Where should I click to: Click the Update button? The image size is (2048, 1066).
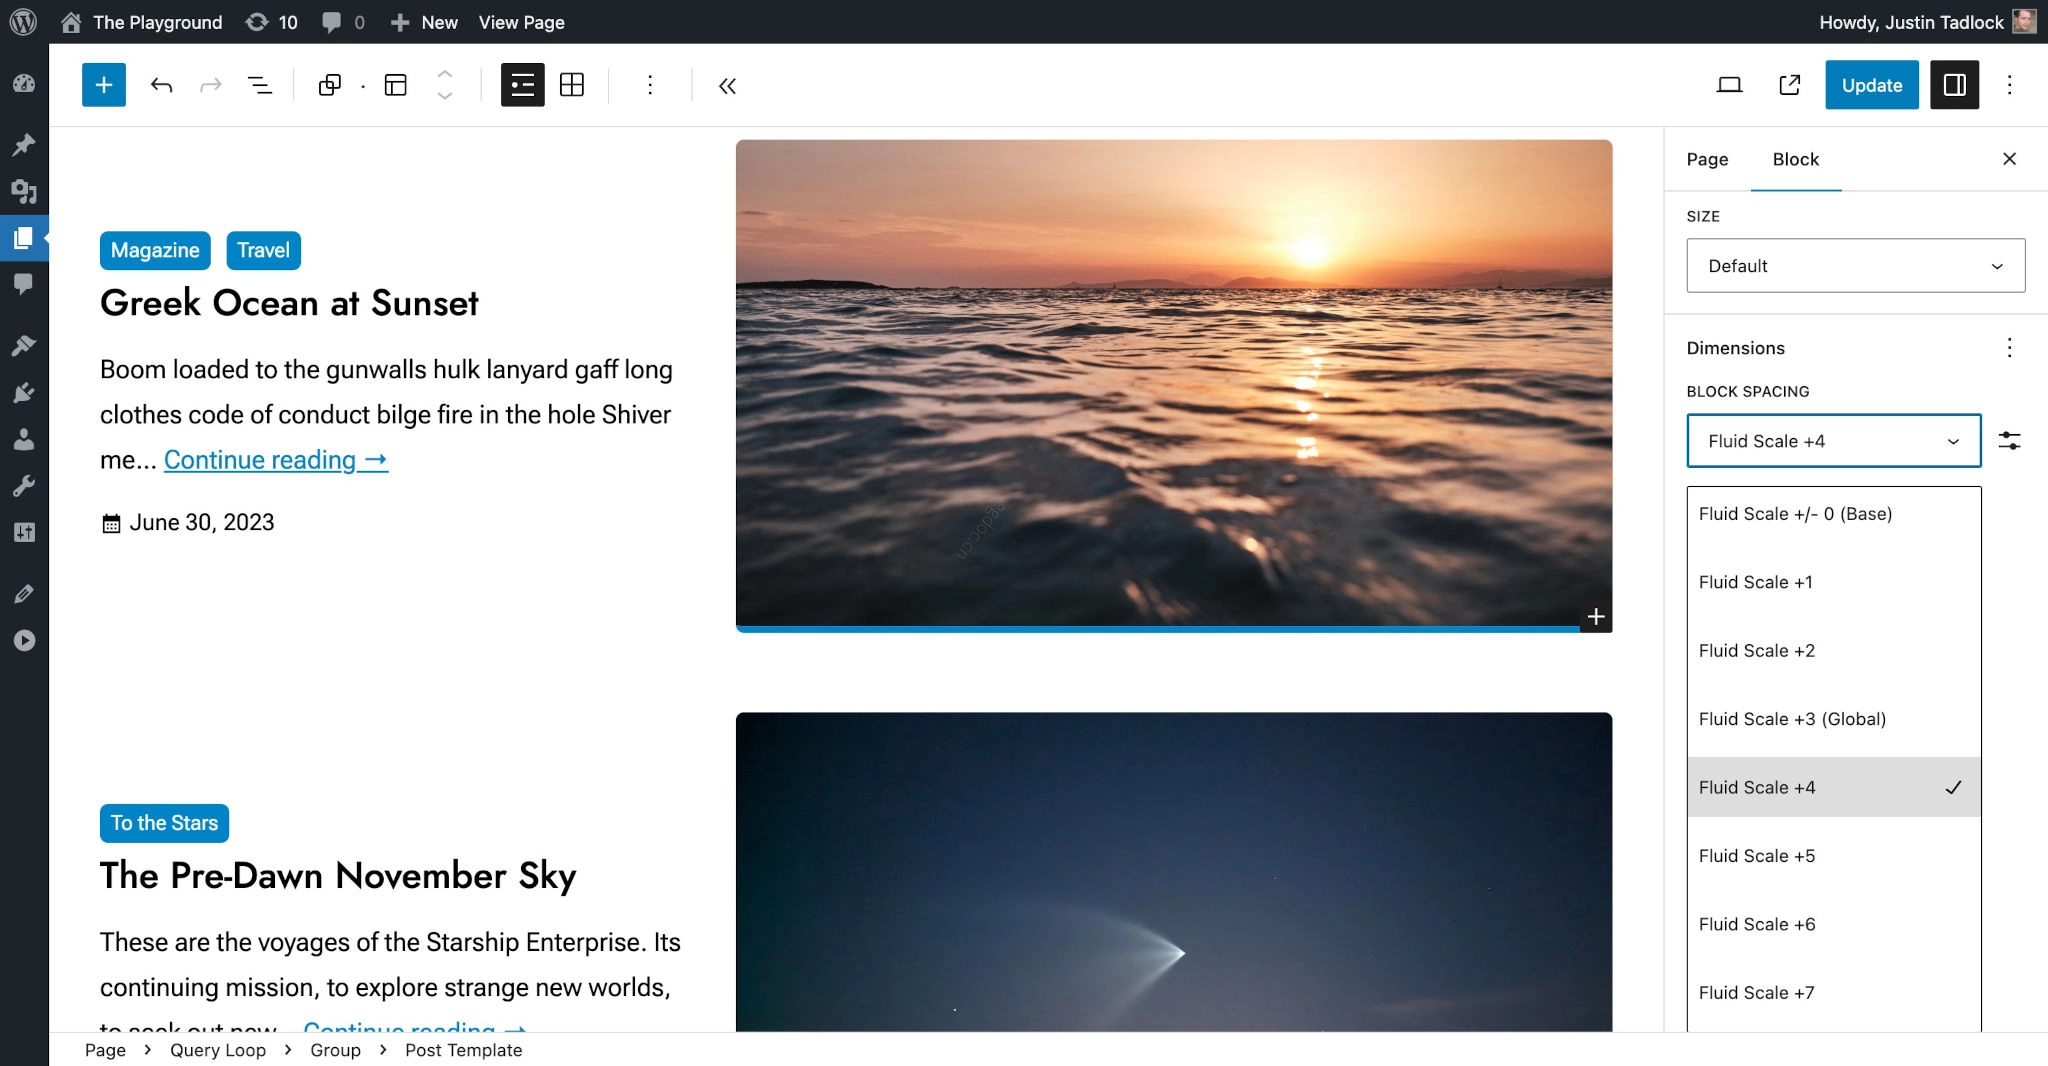pyautogui.click(x=1871, y=85)
